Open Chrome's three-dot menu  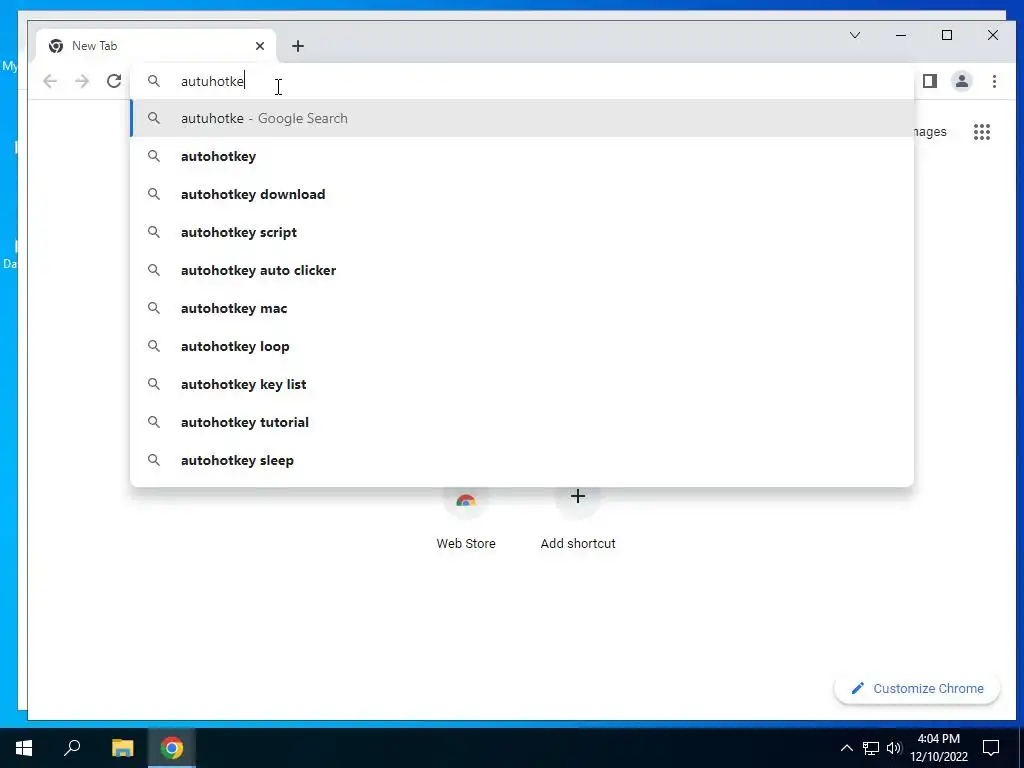(994, 81)
